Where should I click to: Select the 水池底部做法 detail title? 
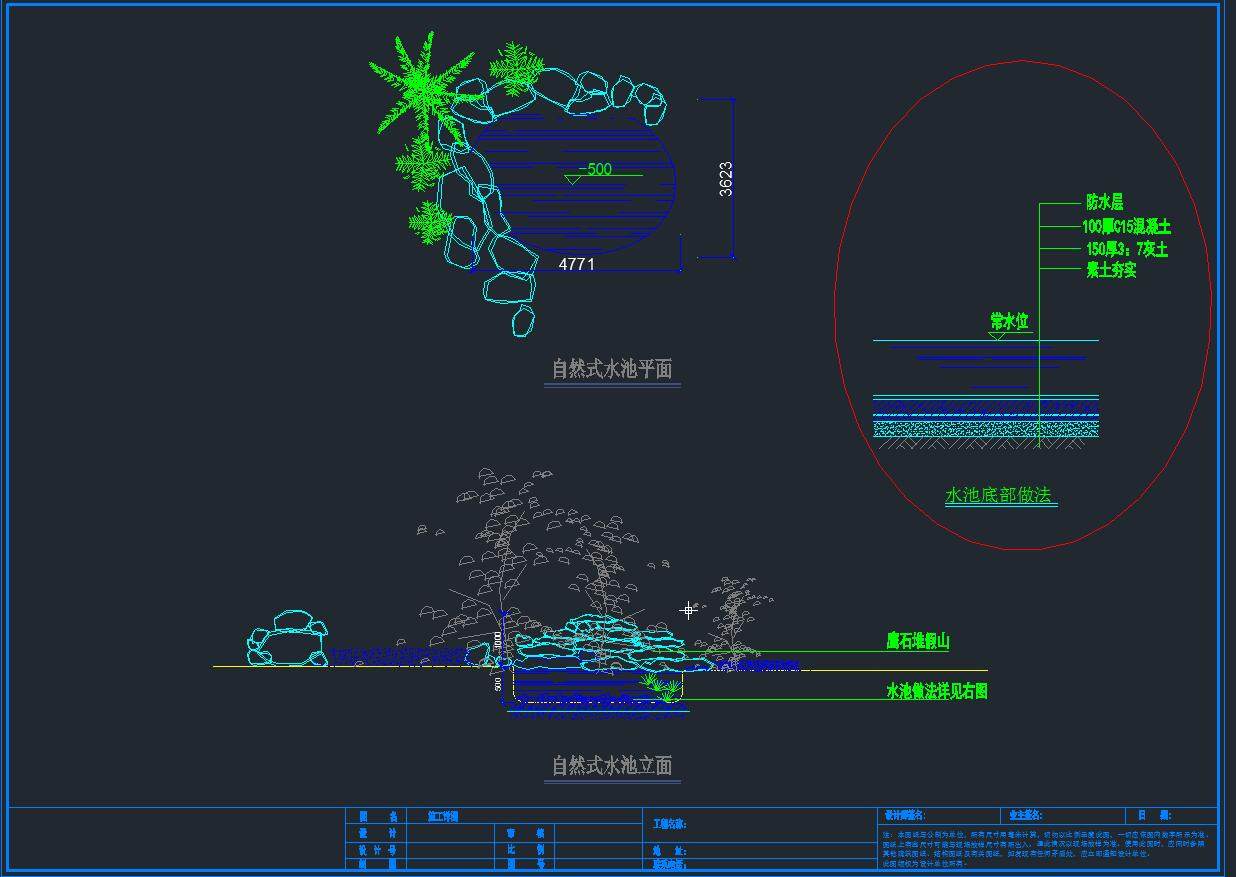pyautogui.click(x=1000, y=495)
